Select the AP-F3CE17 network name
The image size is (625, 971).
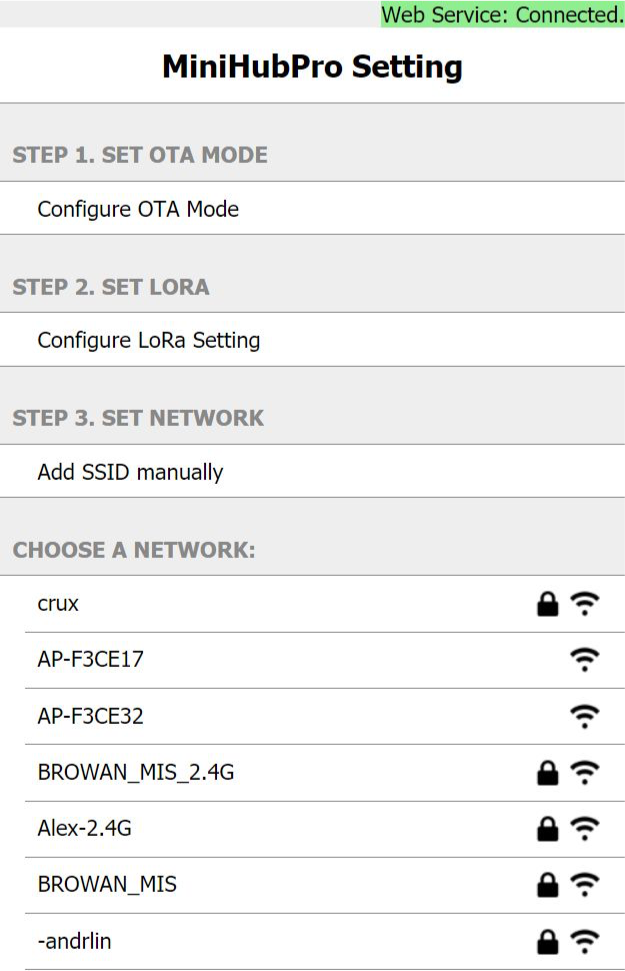[x=90, y=660]
